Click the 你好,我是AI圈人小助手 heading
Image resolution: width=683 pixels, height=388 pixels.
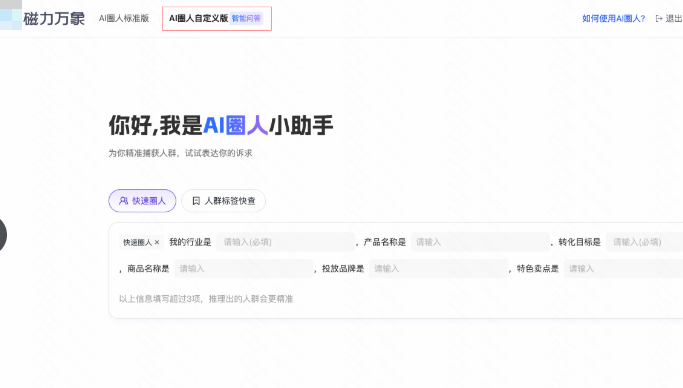(221, 125)
